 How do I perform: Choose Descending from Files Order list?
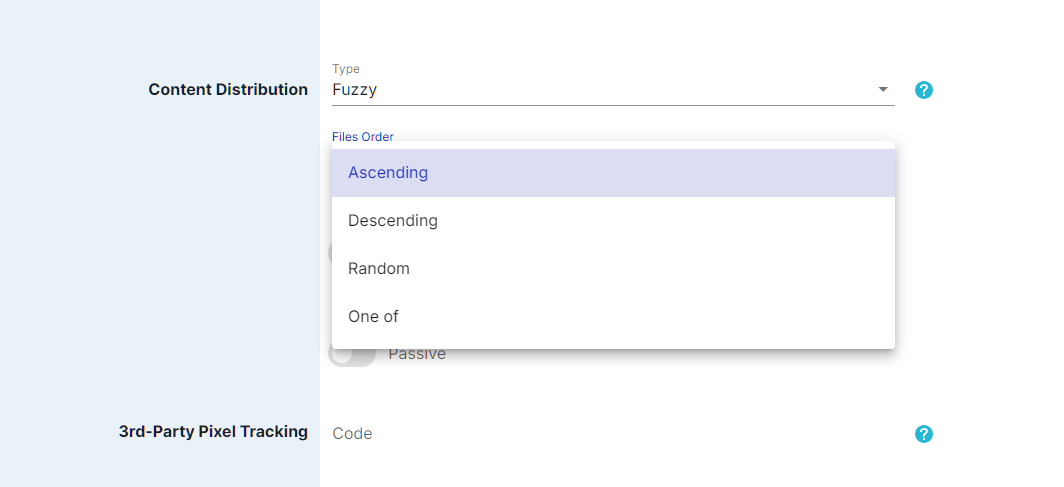click(x=613, y=221)
